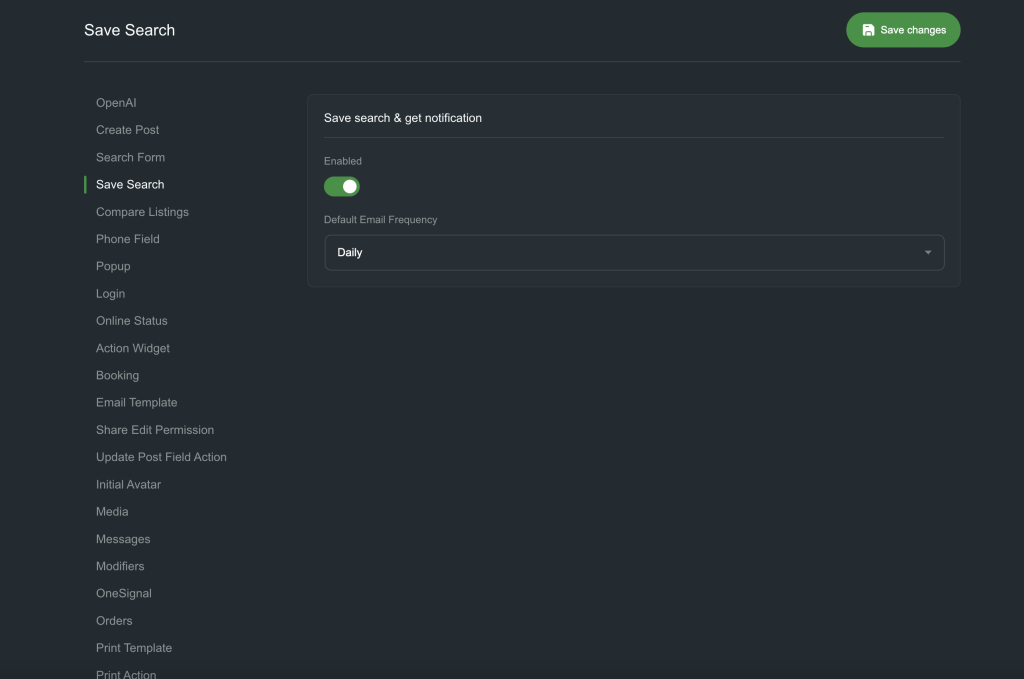
Task: Open Action Widget settings
Action: point(133,348)
